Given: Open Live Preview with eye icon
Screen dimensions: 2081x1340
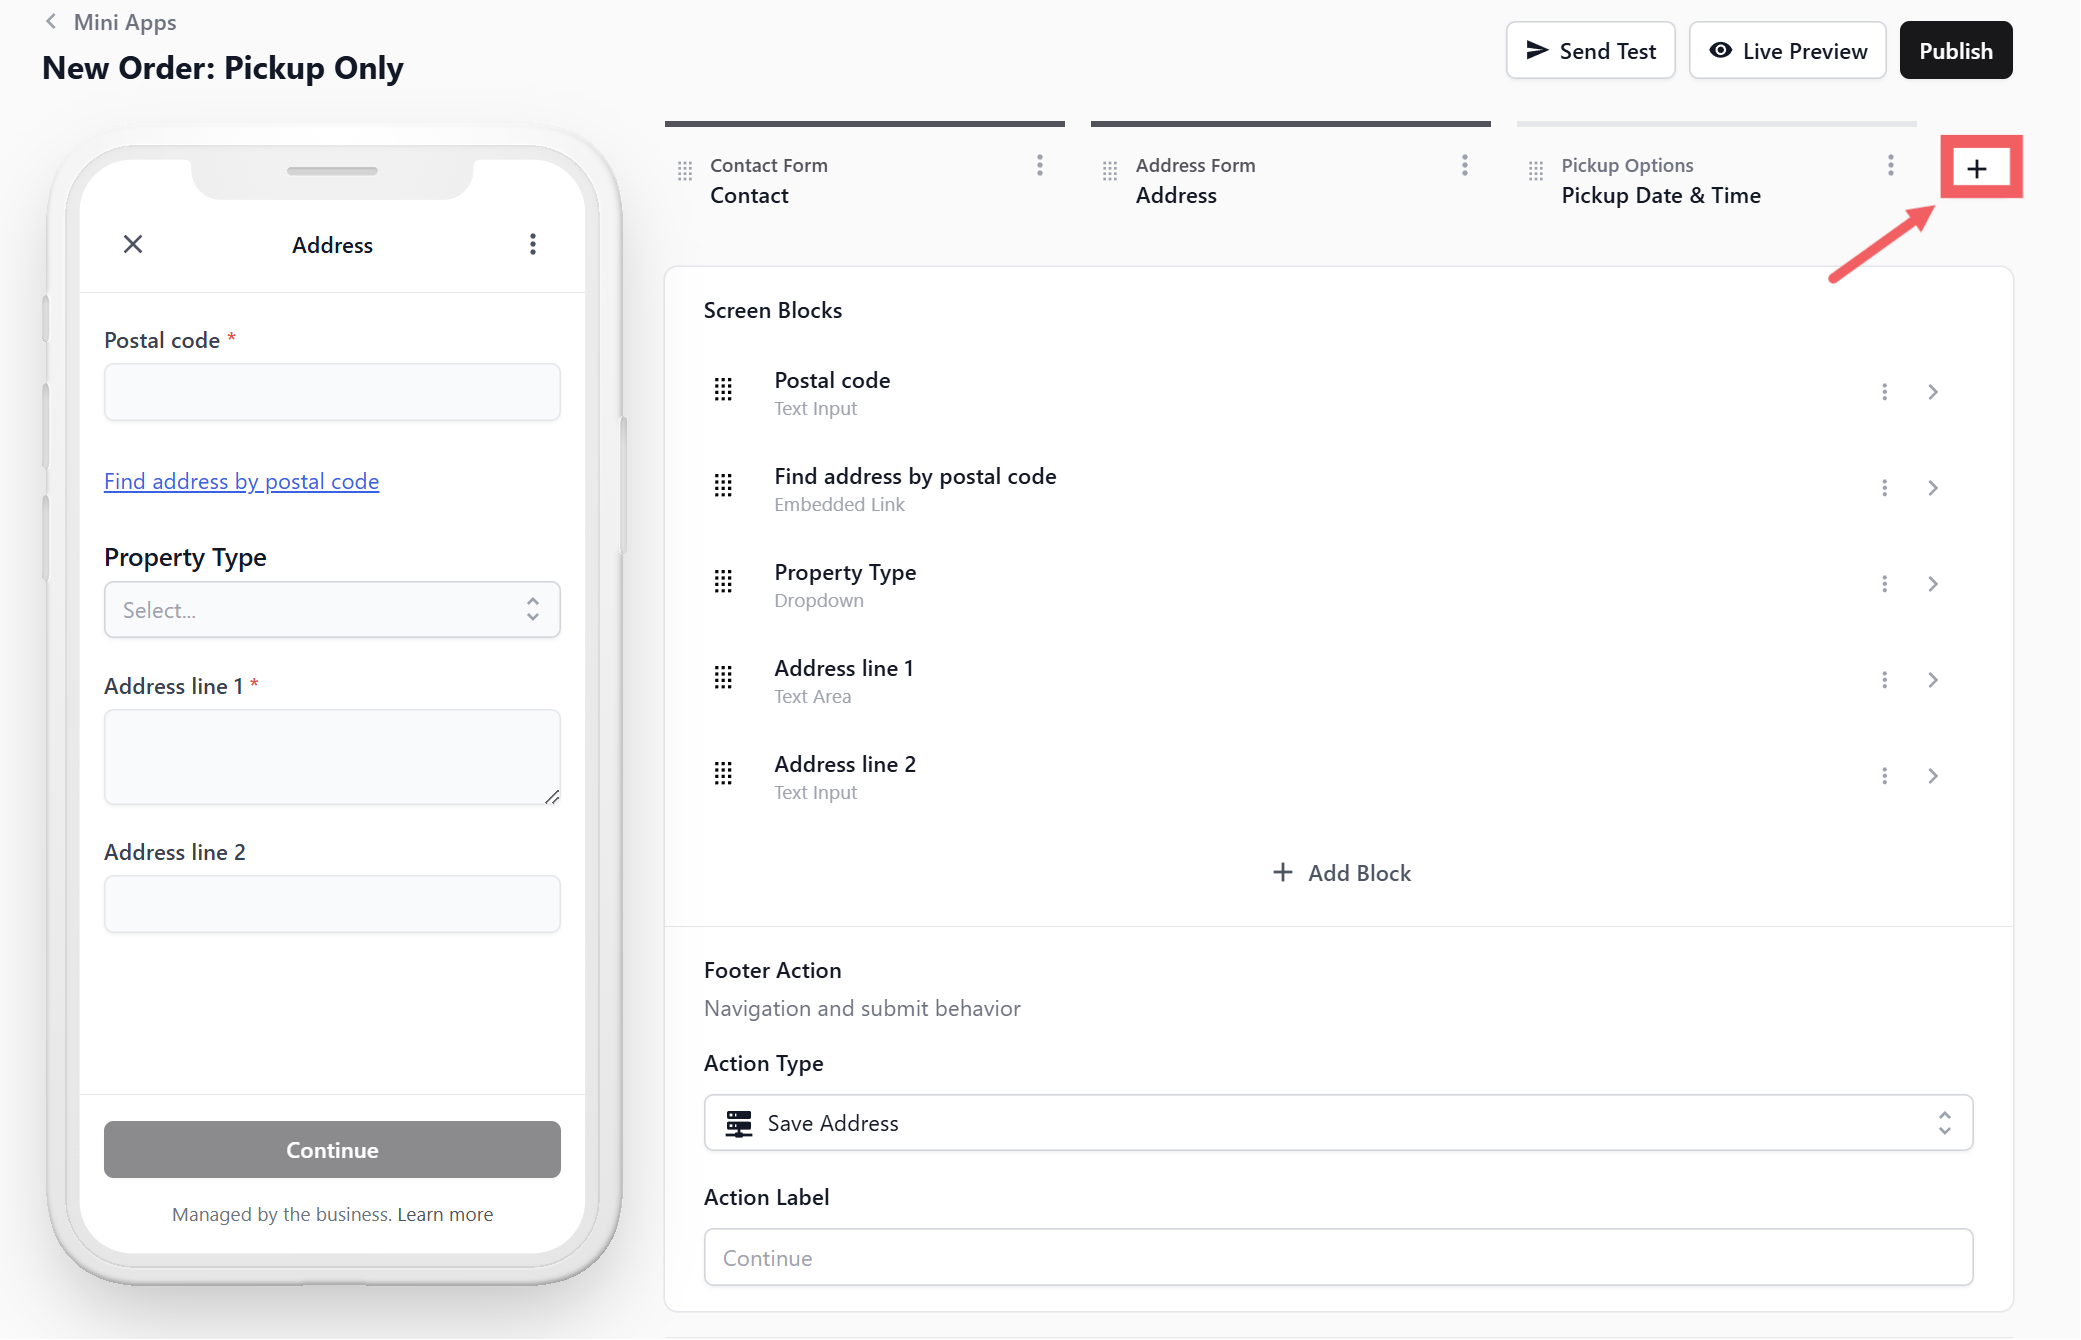Looking at the screenshot, I should pos(1787,51).
